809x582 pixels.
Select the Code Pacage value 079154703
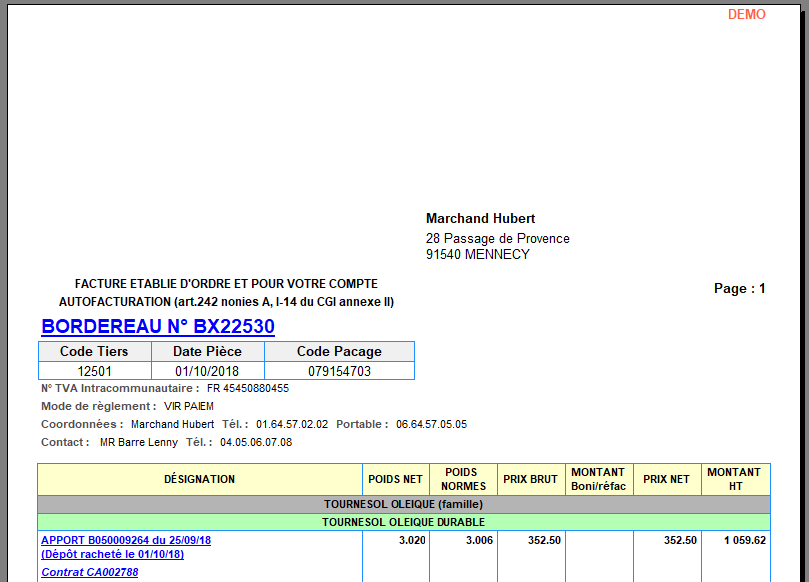pyautogui.click(x=339, y=371)
